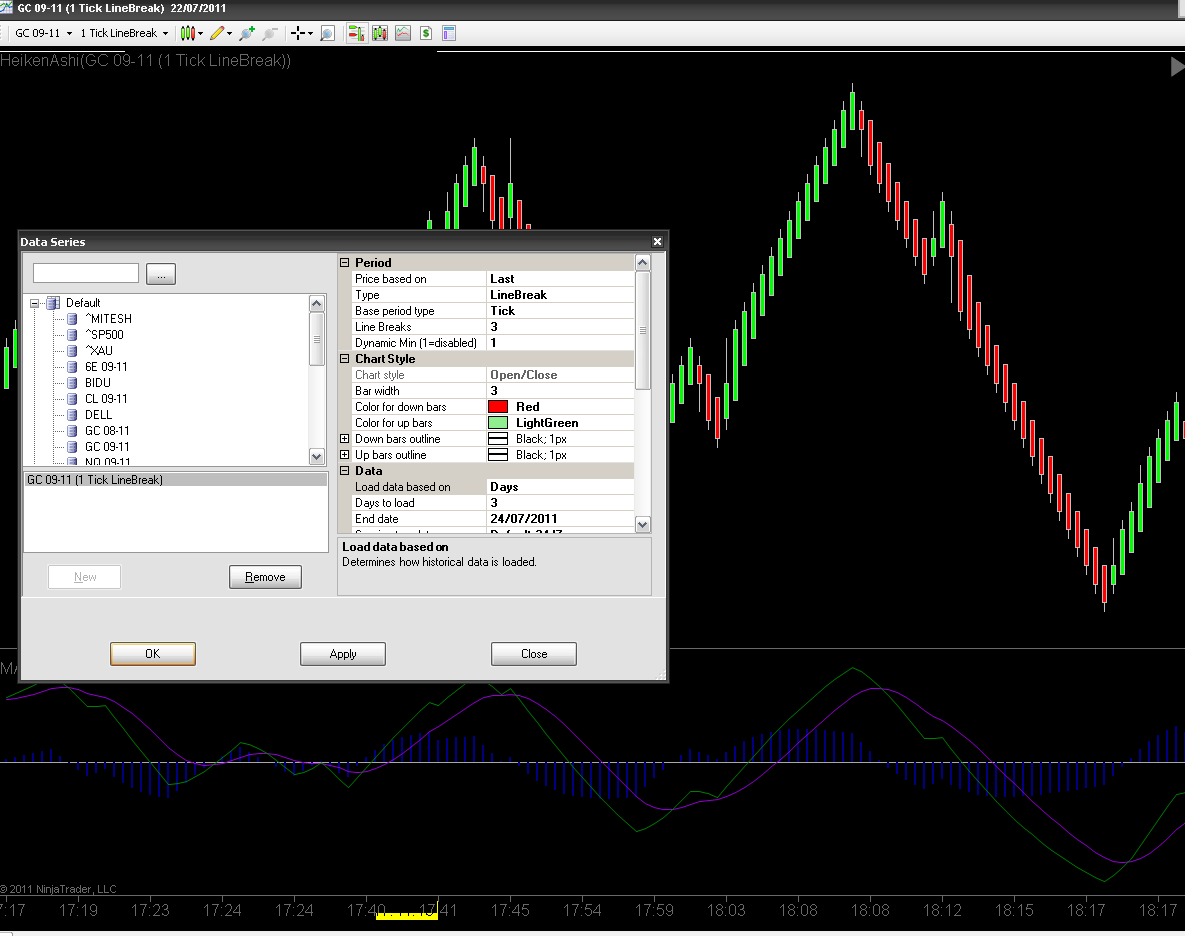Click the Down bars outline Black swatch
This screenshot has height=936, width=1185.
498,439
